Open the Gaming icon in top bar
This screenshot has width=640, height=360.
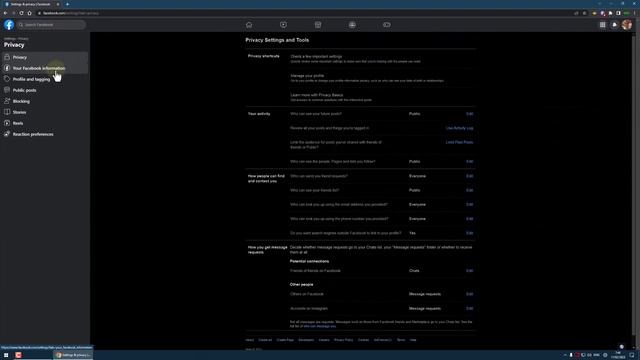pyautogui.click(x=387, y=25)
